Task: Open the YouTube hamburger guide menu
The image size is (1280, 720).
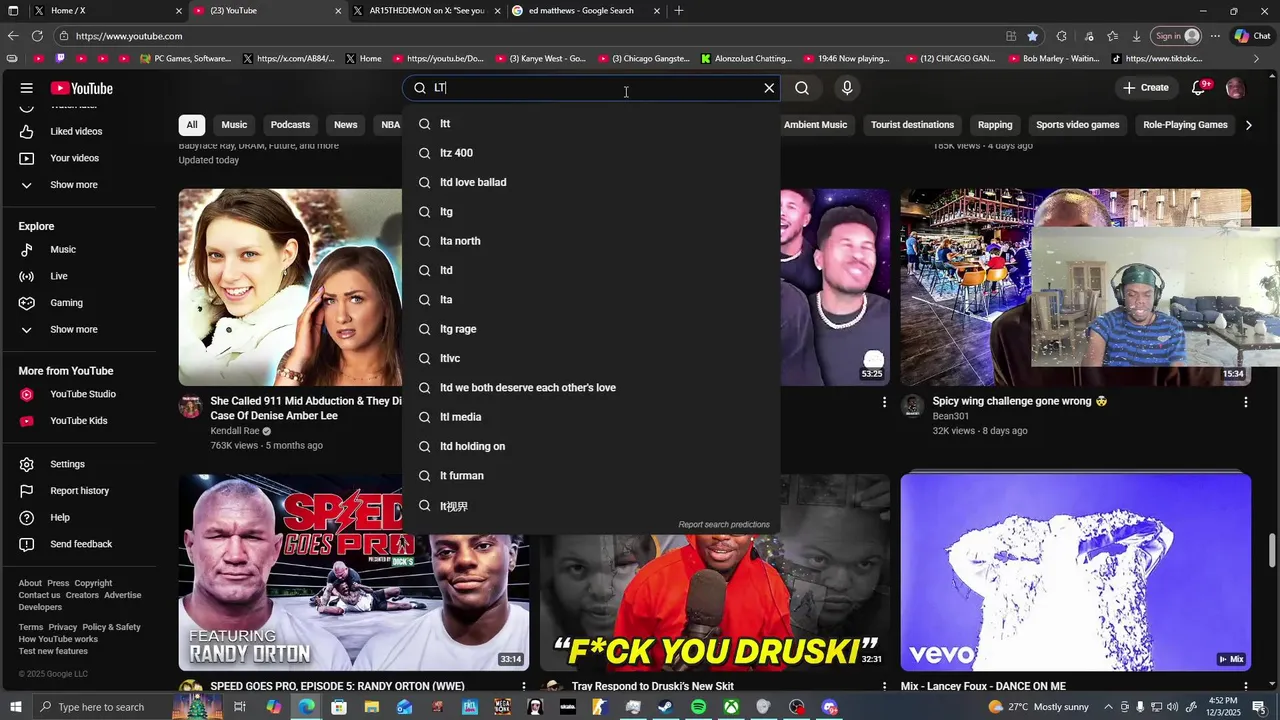Action: (x=27, y=88)
